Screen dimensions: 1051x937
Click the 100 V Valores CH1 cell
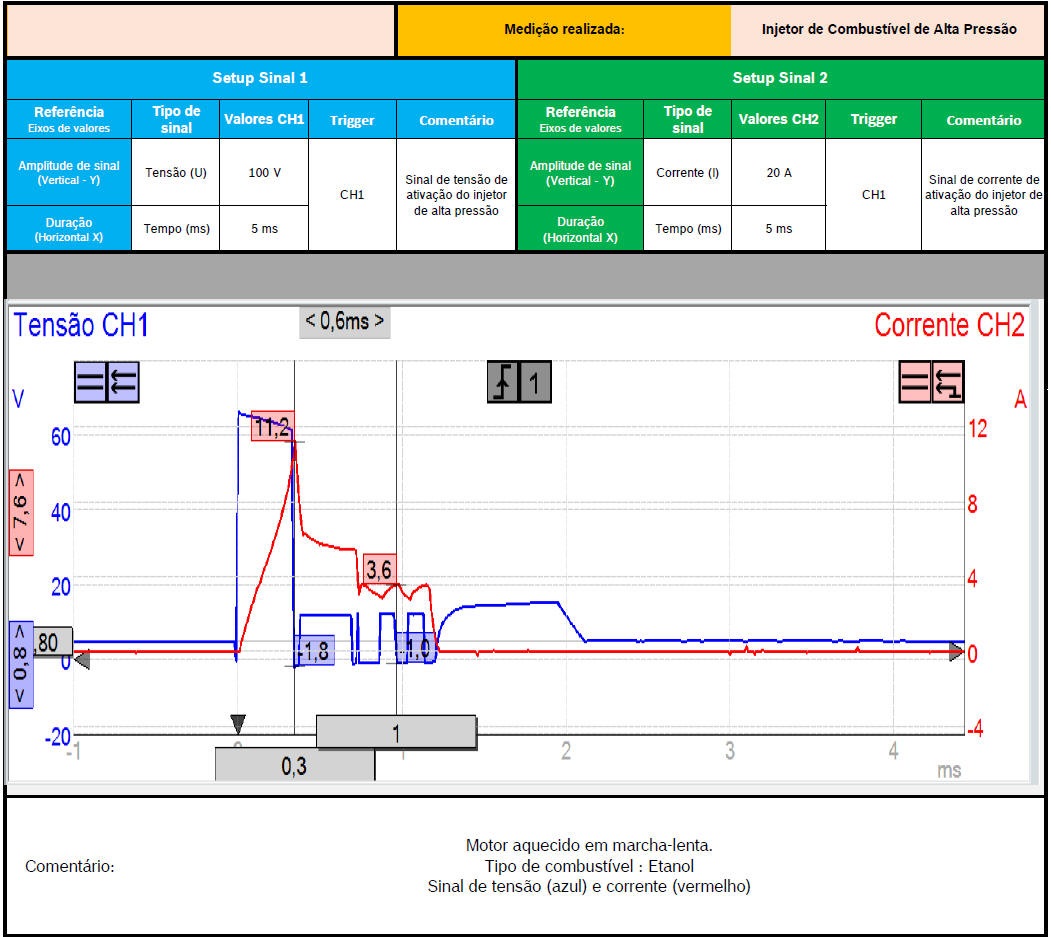tap(264, 172)
